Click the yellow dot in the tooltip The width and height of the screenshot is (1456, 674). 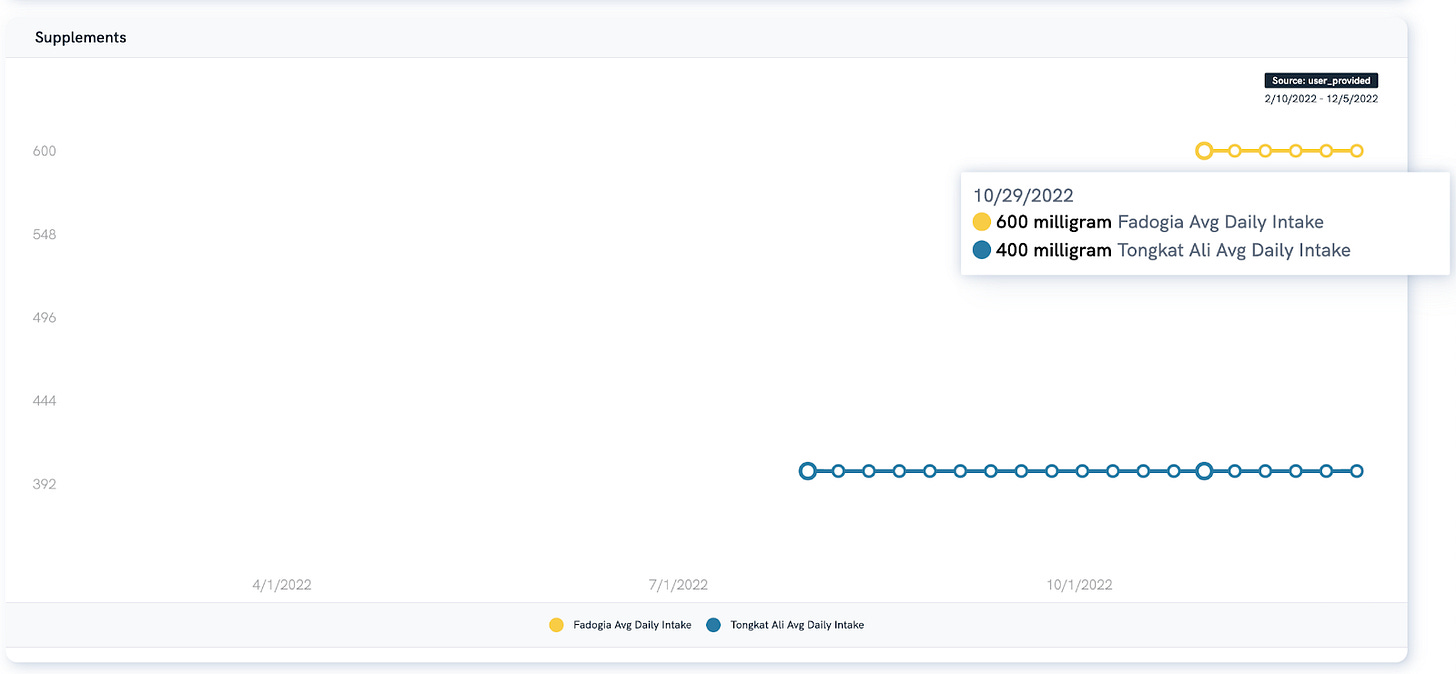click(982, 222)
